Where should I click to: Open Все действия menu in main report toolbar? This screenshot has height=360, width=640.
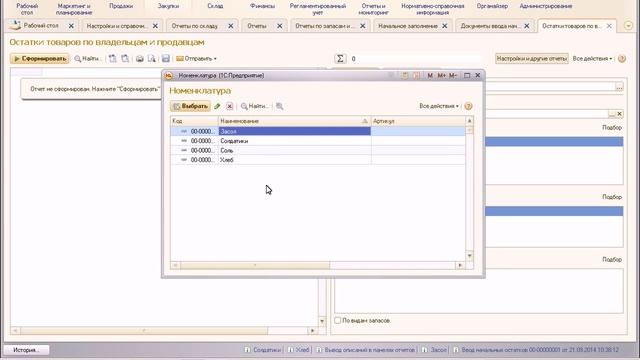(592, 59)
